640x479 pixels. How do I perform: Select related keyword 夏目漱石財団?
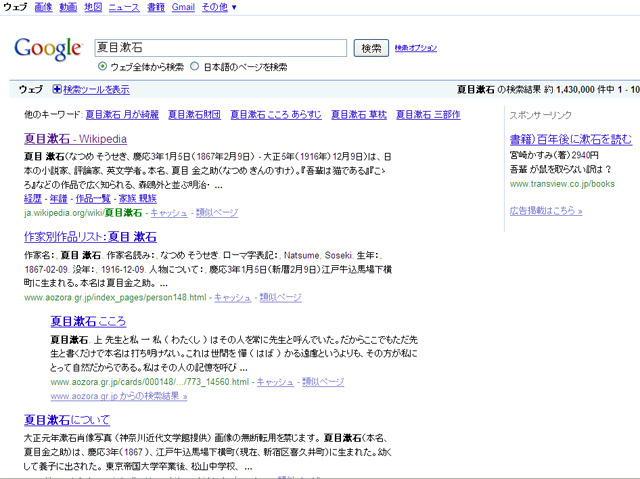(195, 115)
